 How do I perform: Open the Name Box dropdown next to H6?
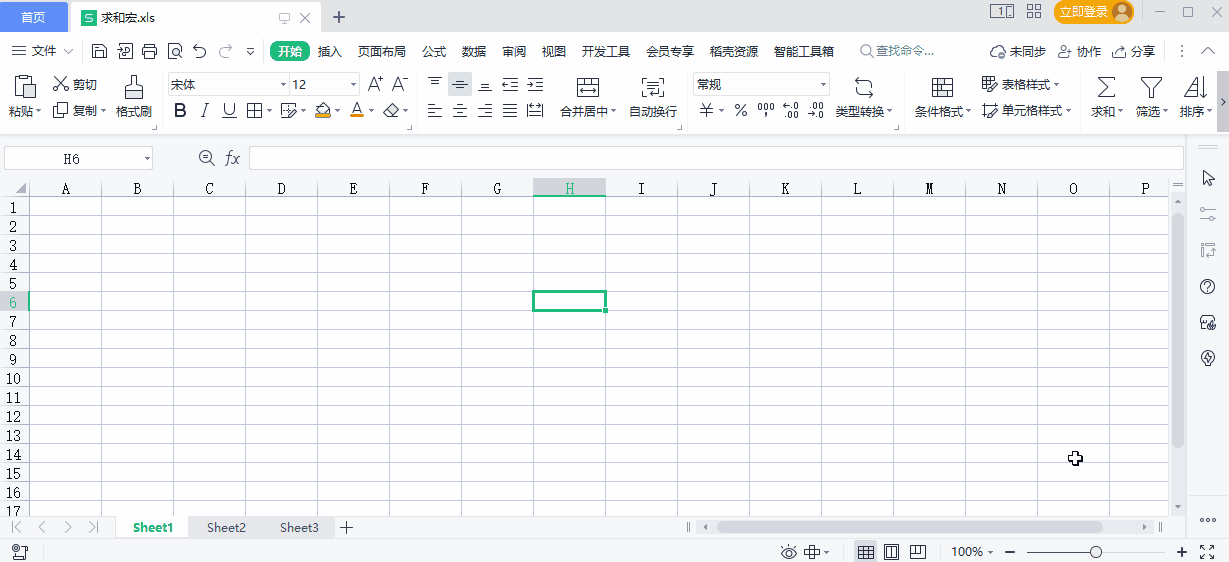coord(147,158)
